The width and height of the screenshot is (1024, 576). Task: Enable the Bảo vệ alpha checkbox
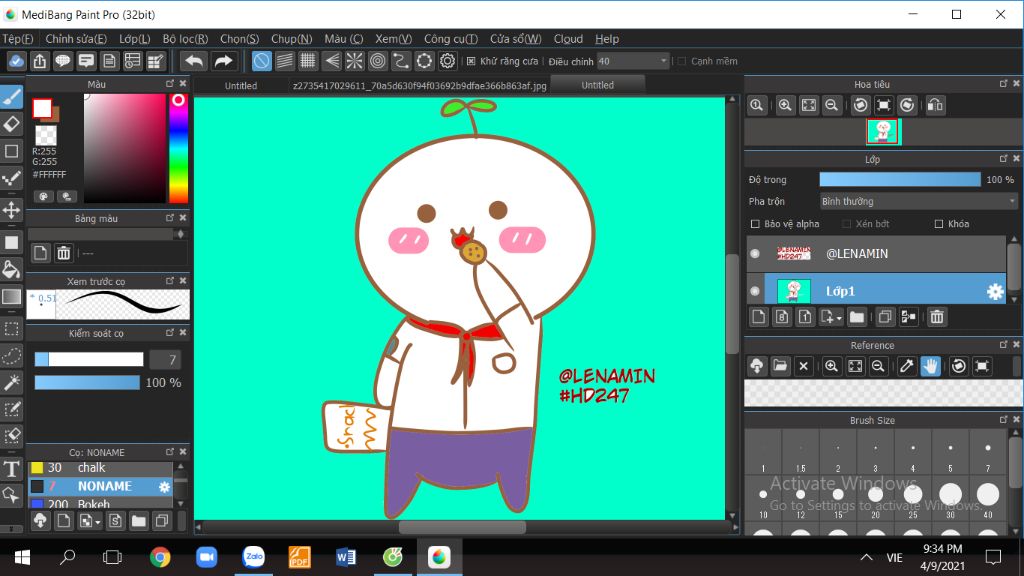pos(756,224)
